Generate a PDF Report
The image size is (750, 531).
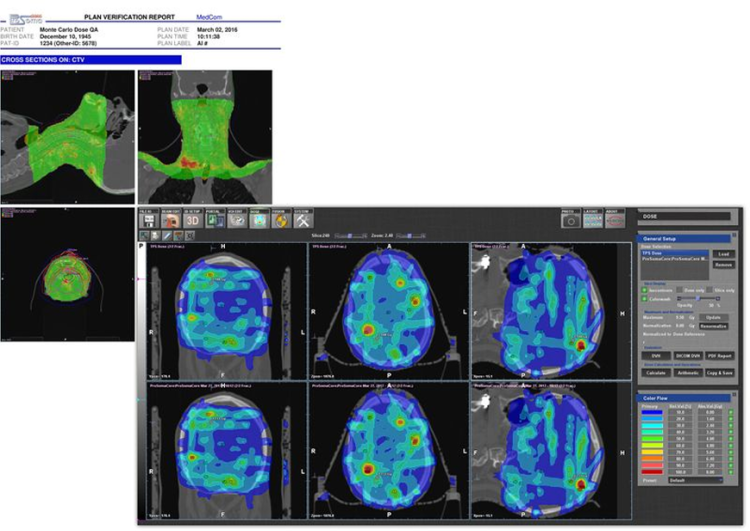click(x=720, y=355)
